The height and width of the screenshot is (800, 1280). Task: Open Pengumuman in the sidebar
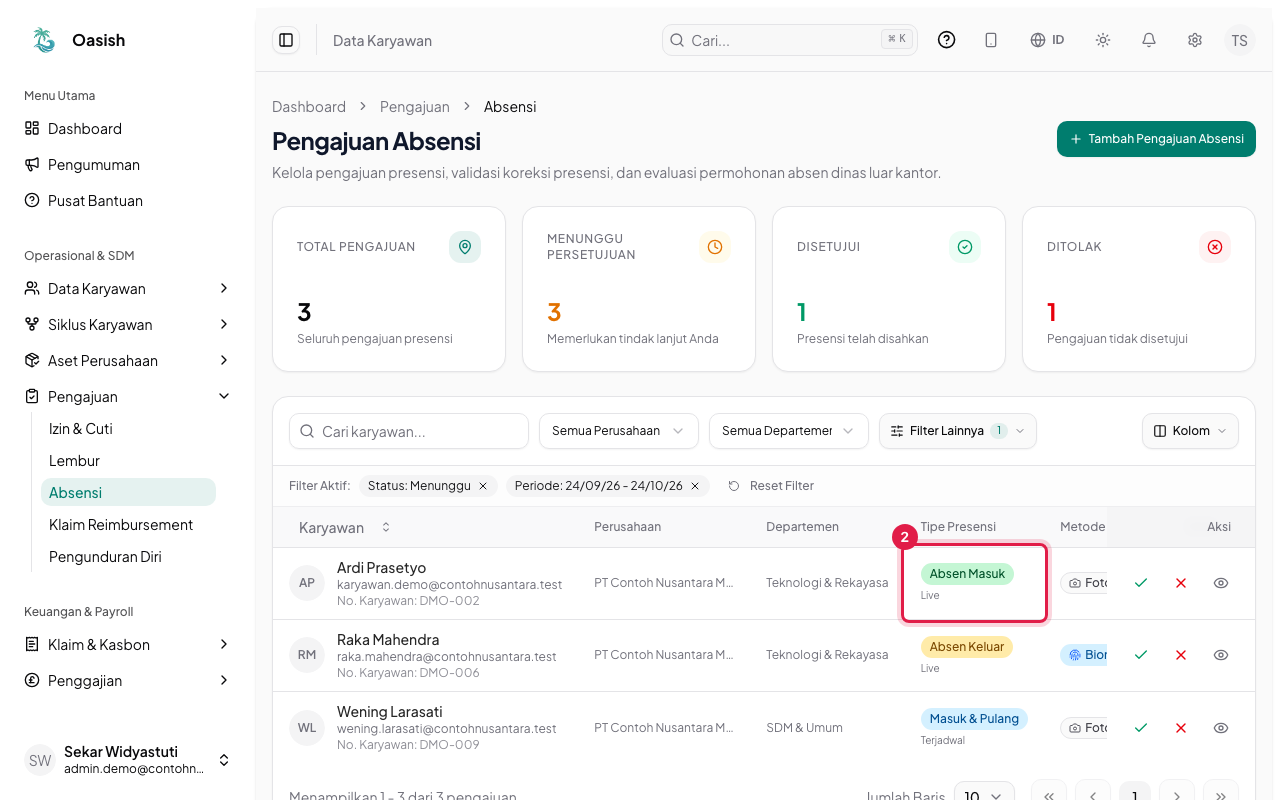[x=128, y=165]
